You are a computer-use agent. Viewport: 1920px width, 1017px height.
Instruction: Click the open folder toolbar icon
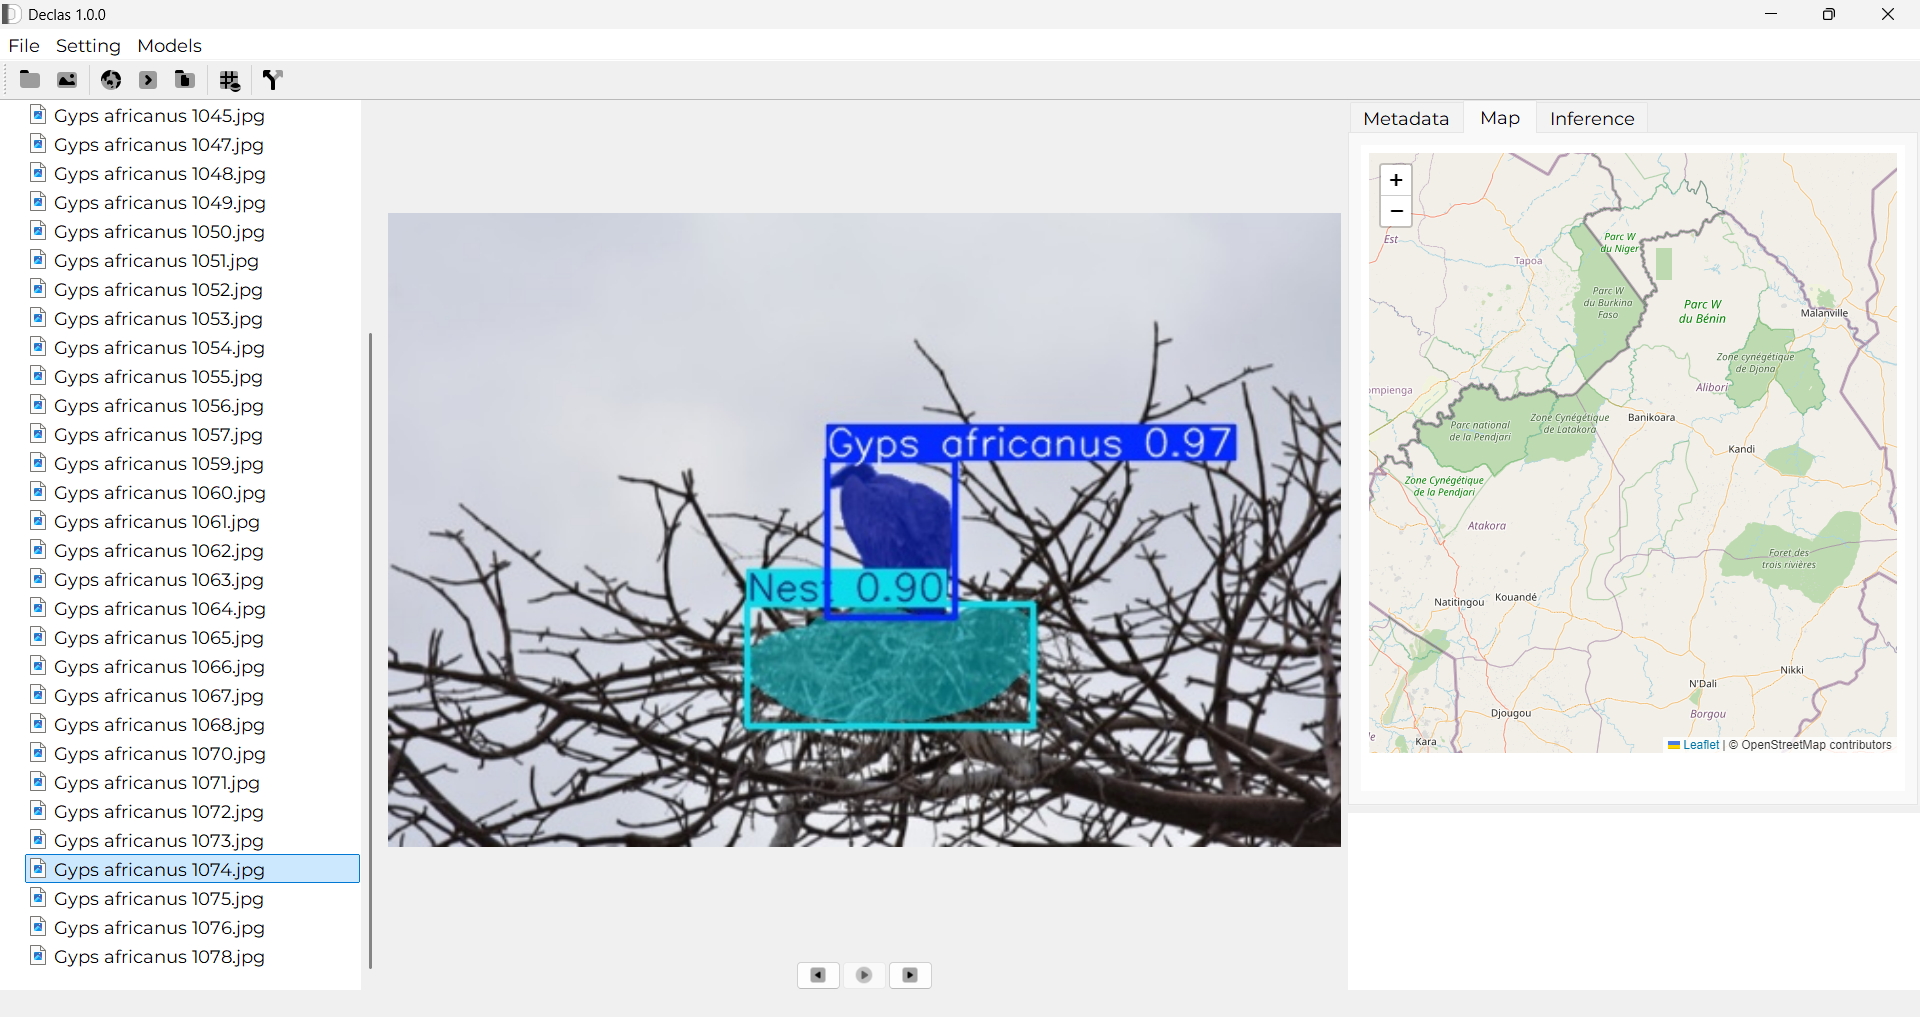[x=30, y=80]
